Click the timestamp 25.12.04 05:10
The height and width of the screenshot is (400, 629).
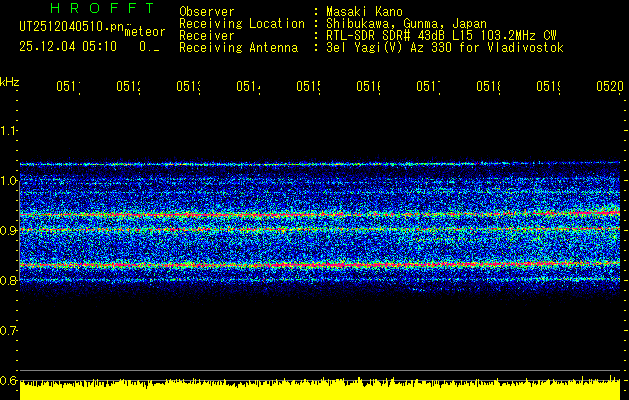68,47
